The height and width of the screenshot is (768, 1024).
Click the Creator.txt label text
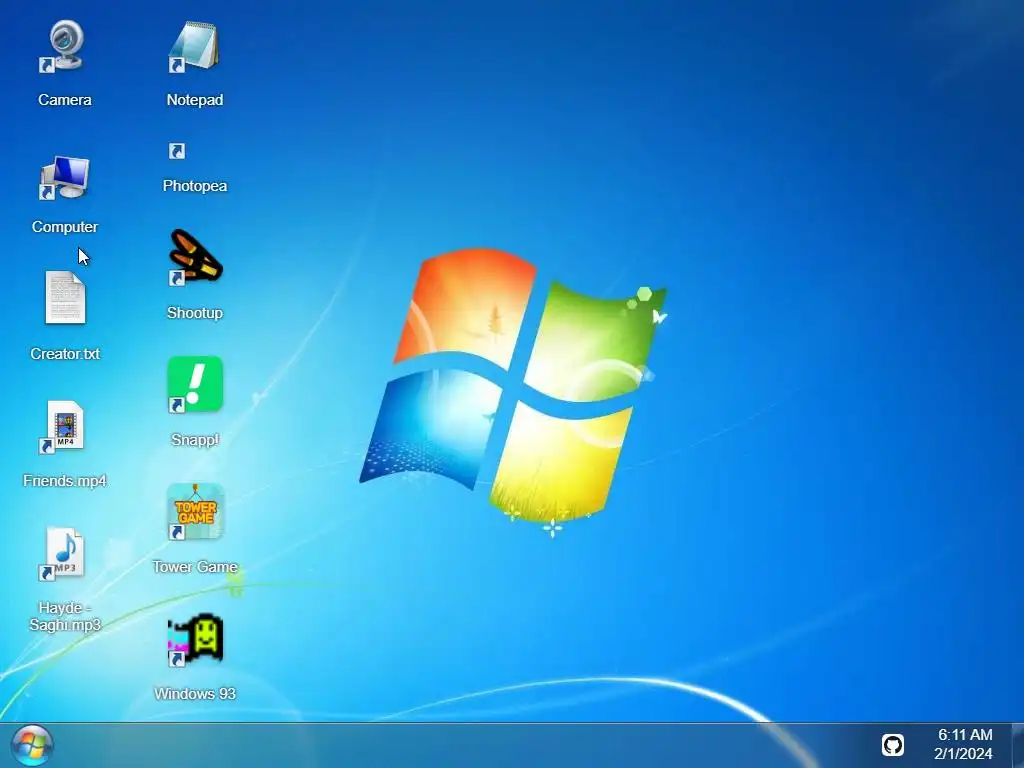[x=65, y=354]
